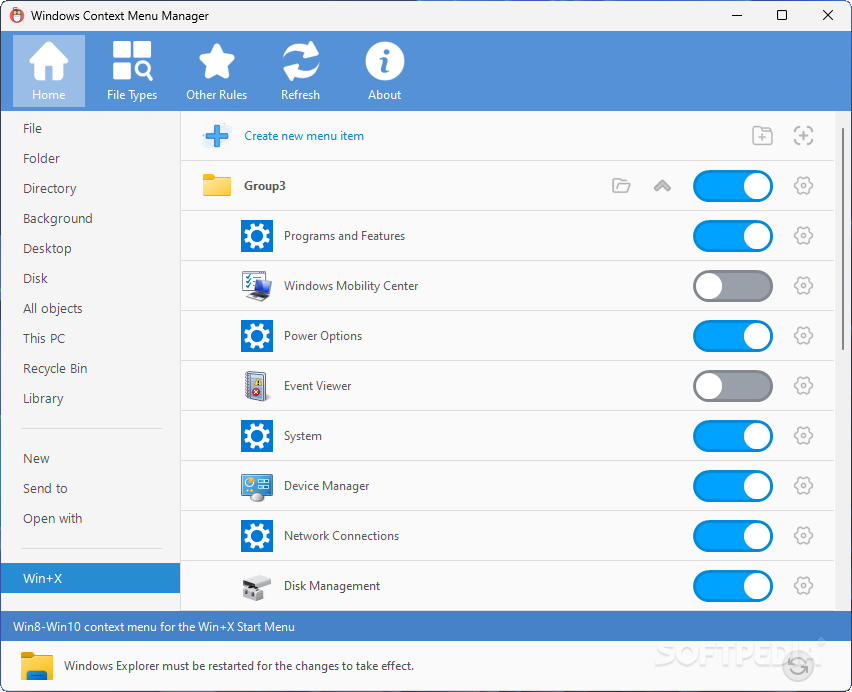Open settings gear for Disk Management
The image size is (852, 692).
coord(803,586)
